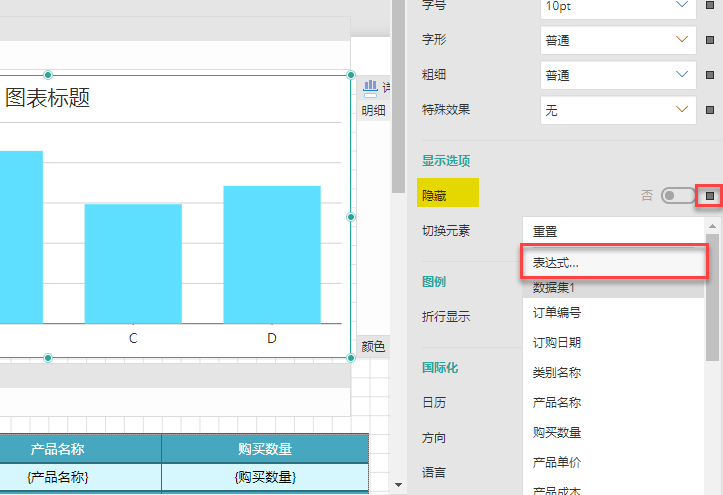This screenshot has height=495, width=723.
Task: Toggle the 隐藏 switch on
Action: (677, 196)
